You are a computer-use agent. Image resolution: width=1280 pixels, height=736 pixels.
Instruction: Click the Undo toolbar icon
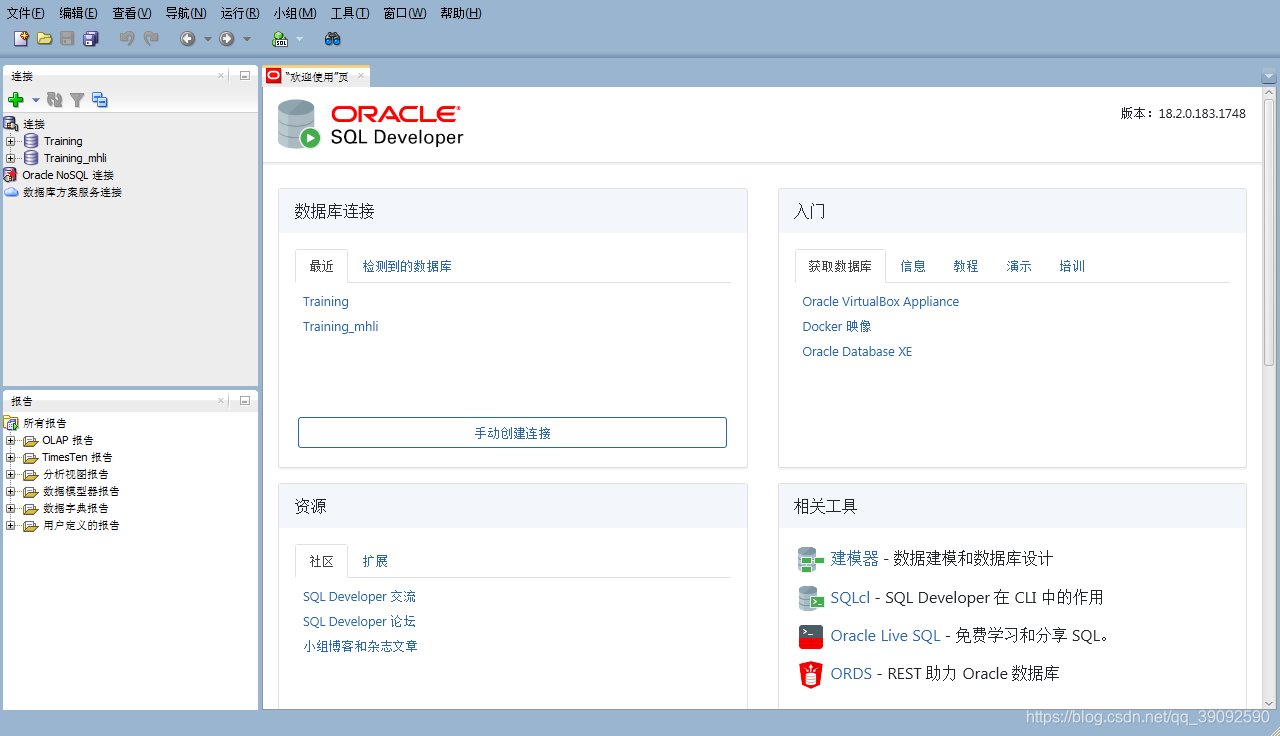coord(127,37)
